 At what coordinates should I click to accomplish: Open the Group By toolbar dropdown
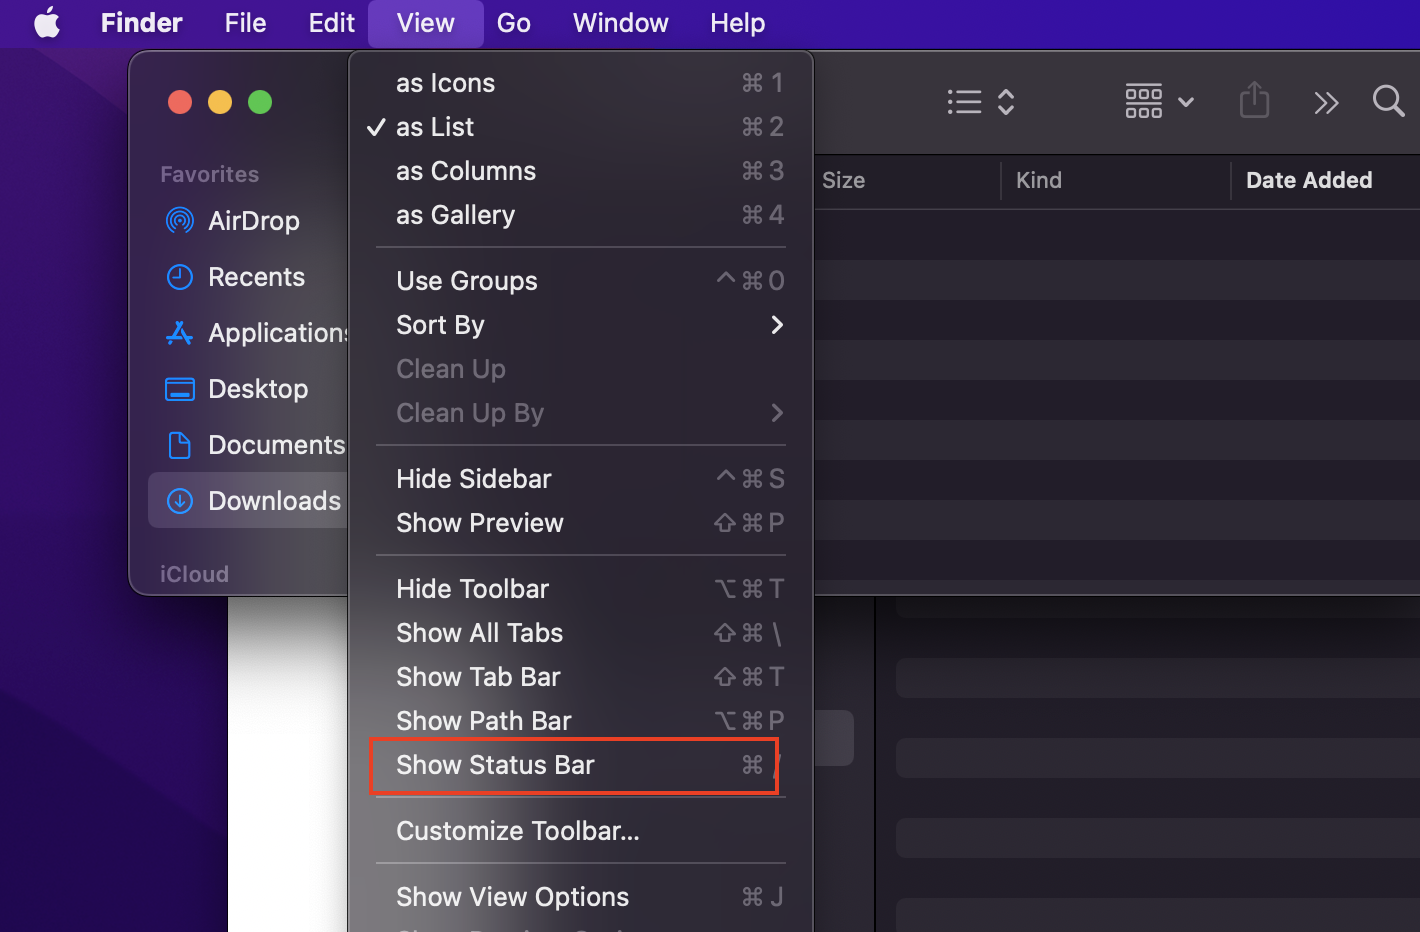point(1159,102)
